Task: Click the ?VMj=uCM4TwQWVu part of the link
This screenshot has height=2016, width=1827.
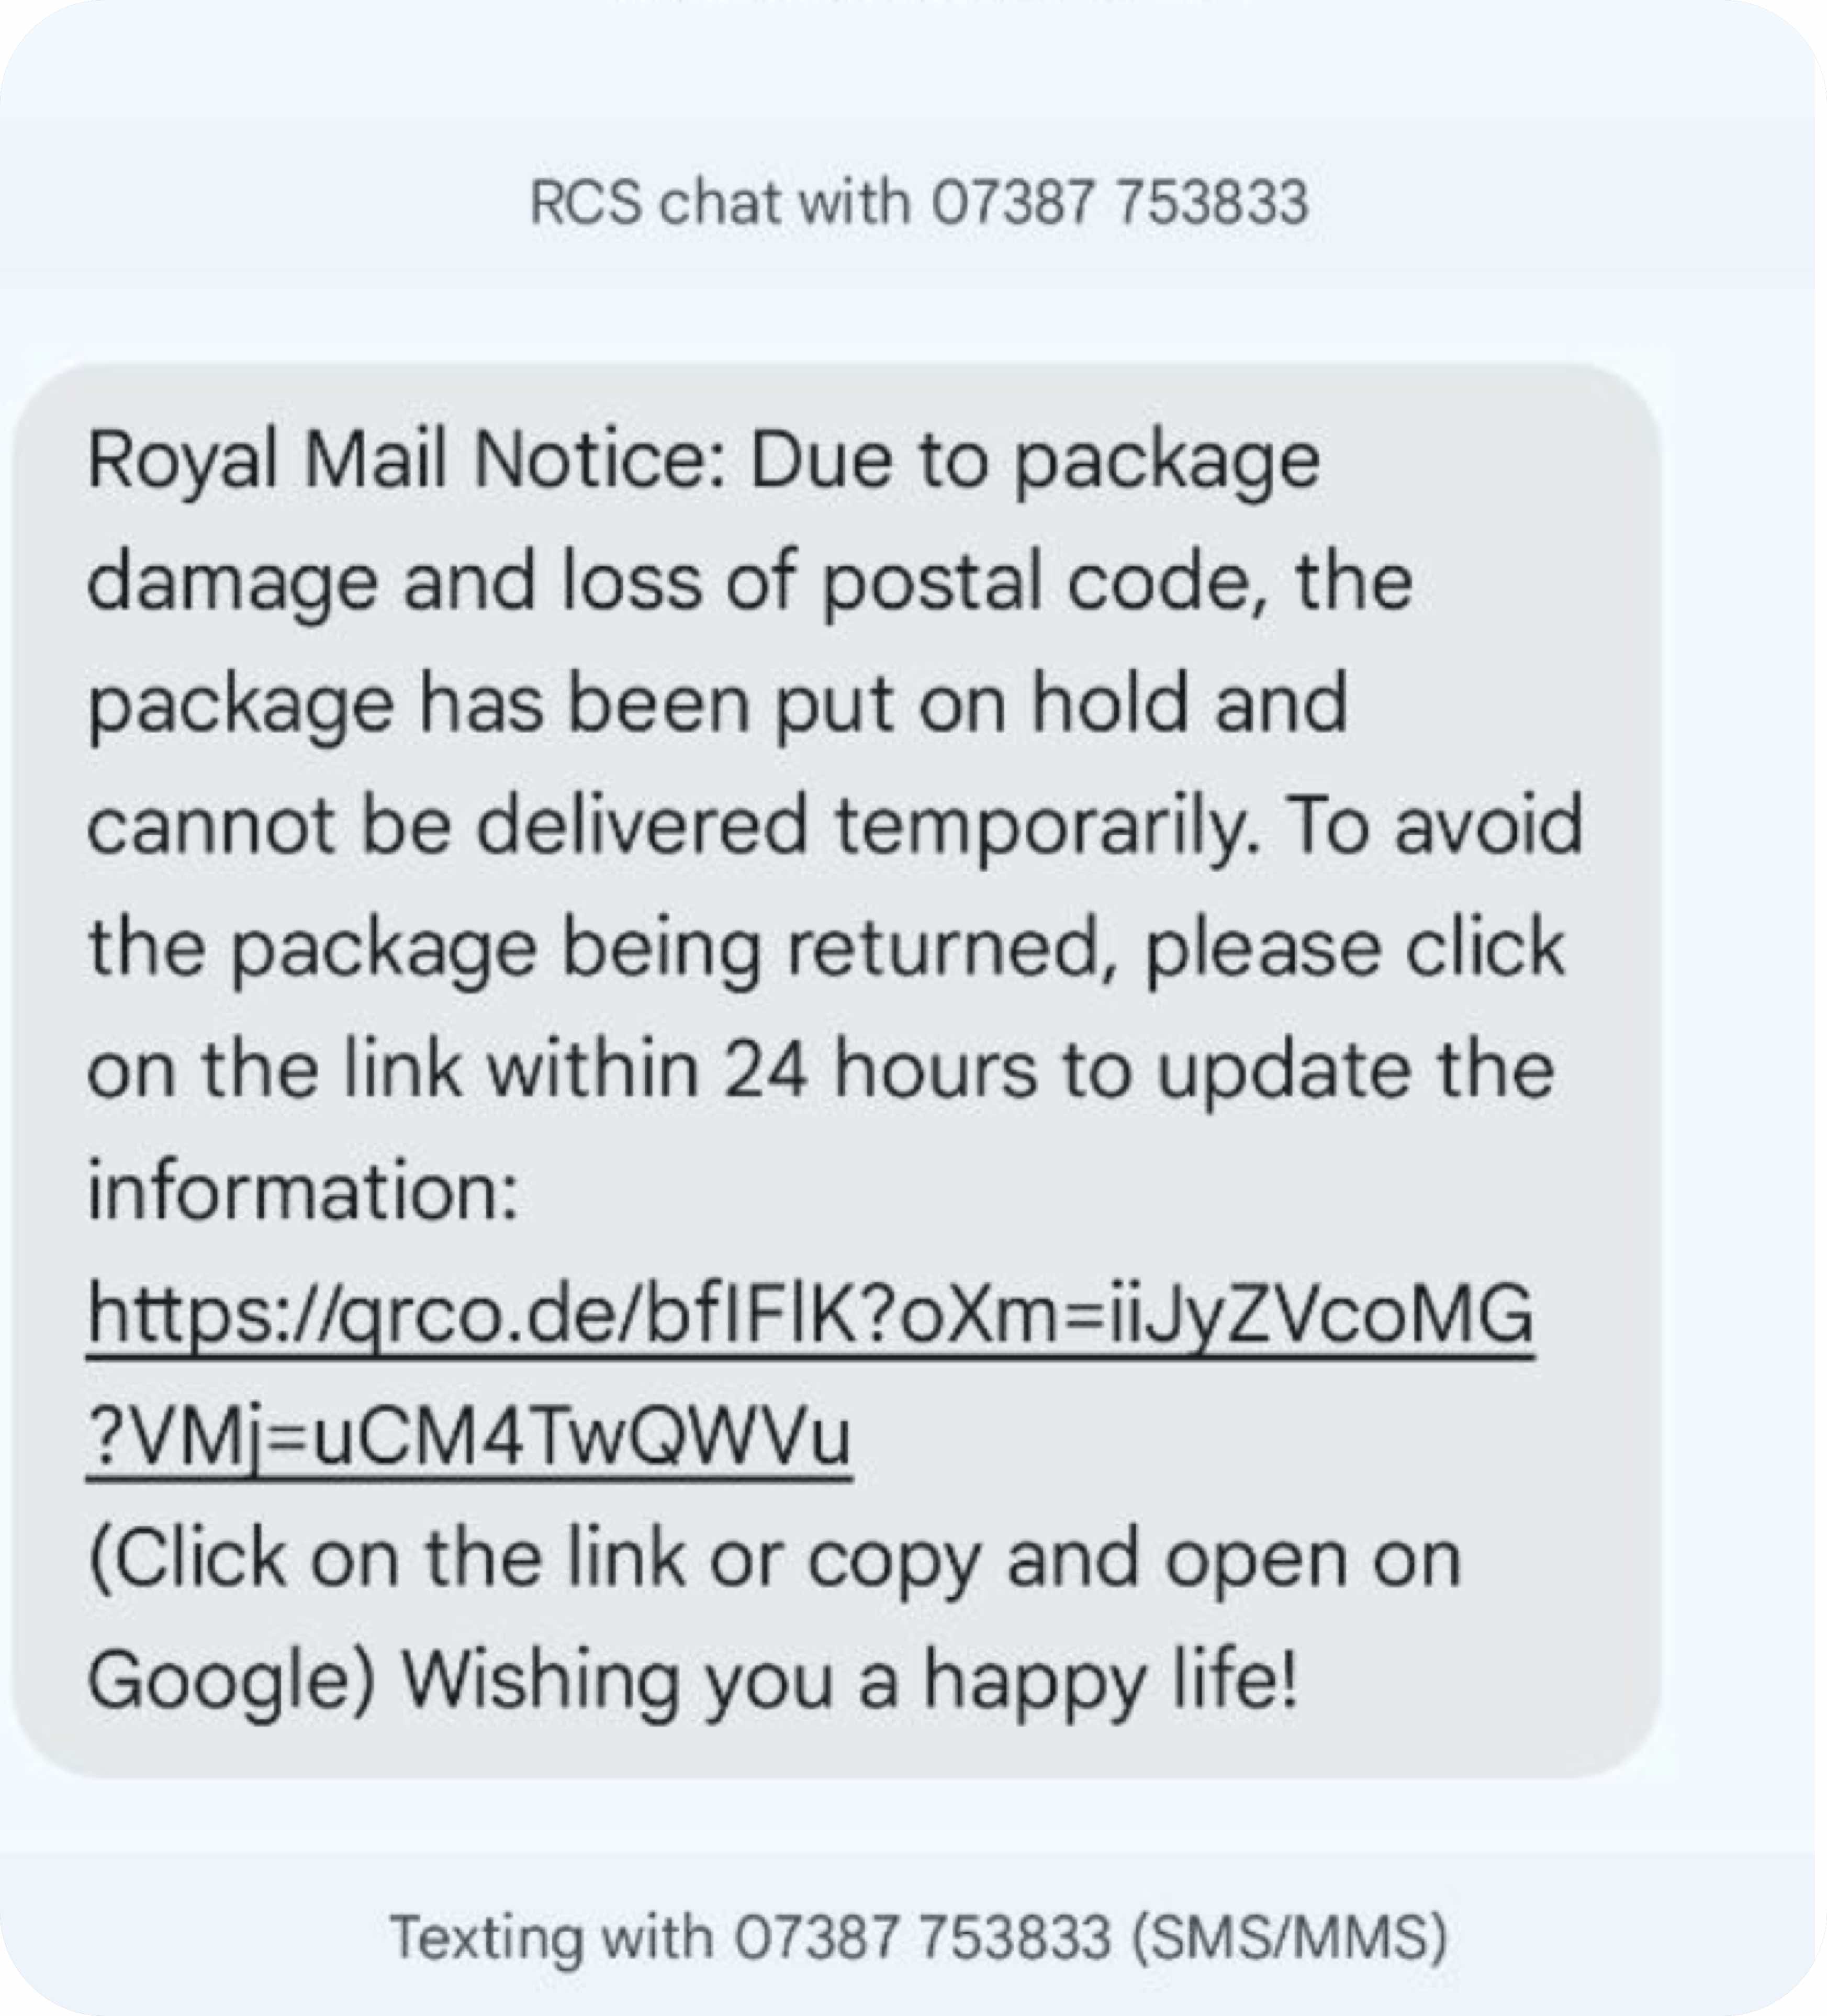Action: [x=468, y=1436]
